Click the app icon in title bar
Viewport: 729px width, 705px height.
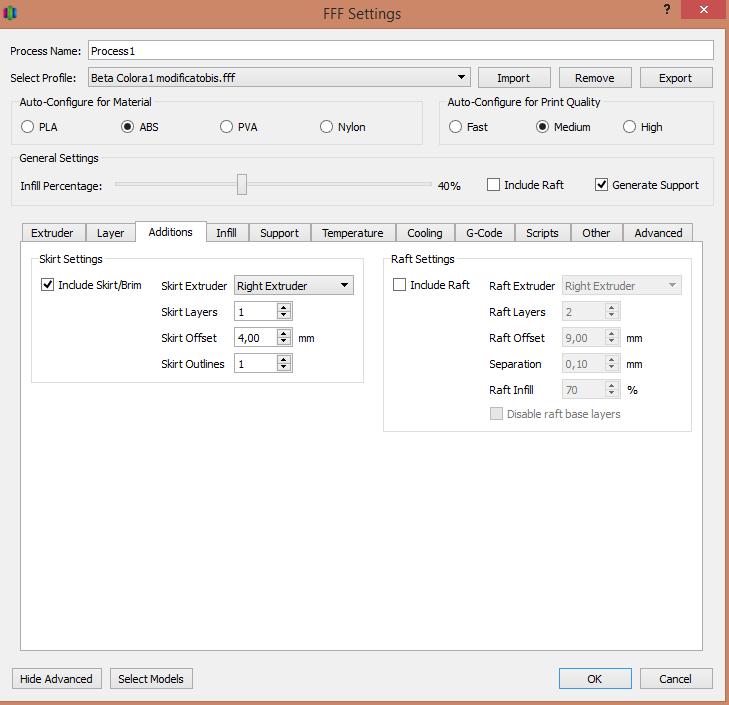click(12, 13)
